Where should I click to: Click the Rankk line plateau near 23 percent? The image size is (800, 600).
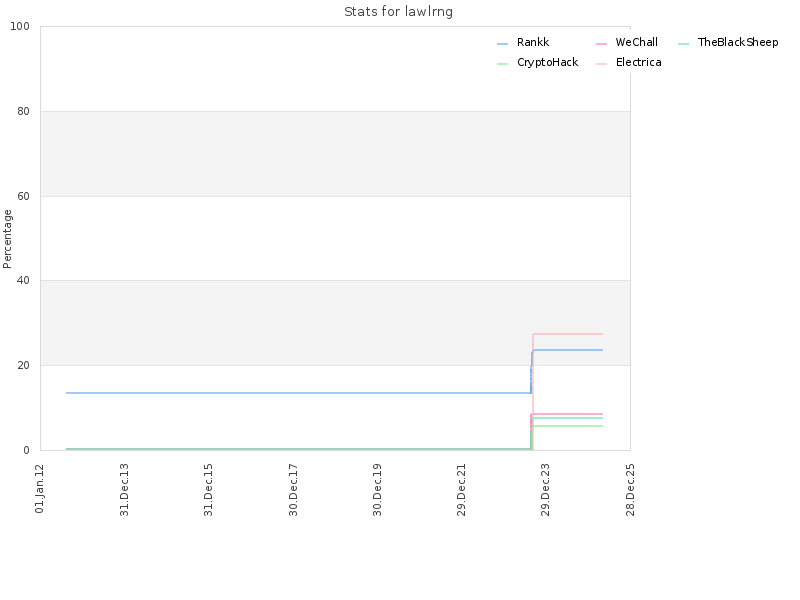pos(568,350)
